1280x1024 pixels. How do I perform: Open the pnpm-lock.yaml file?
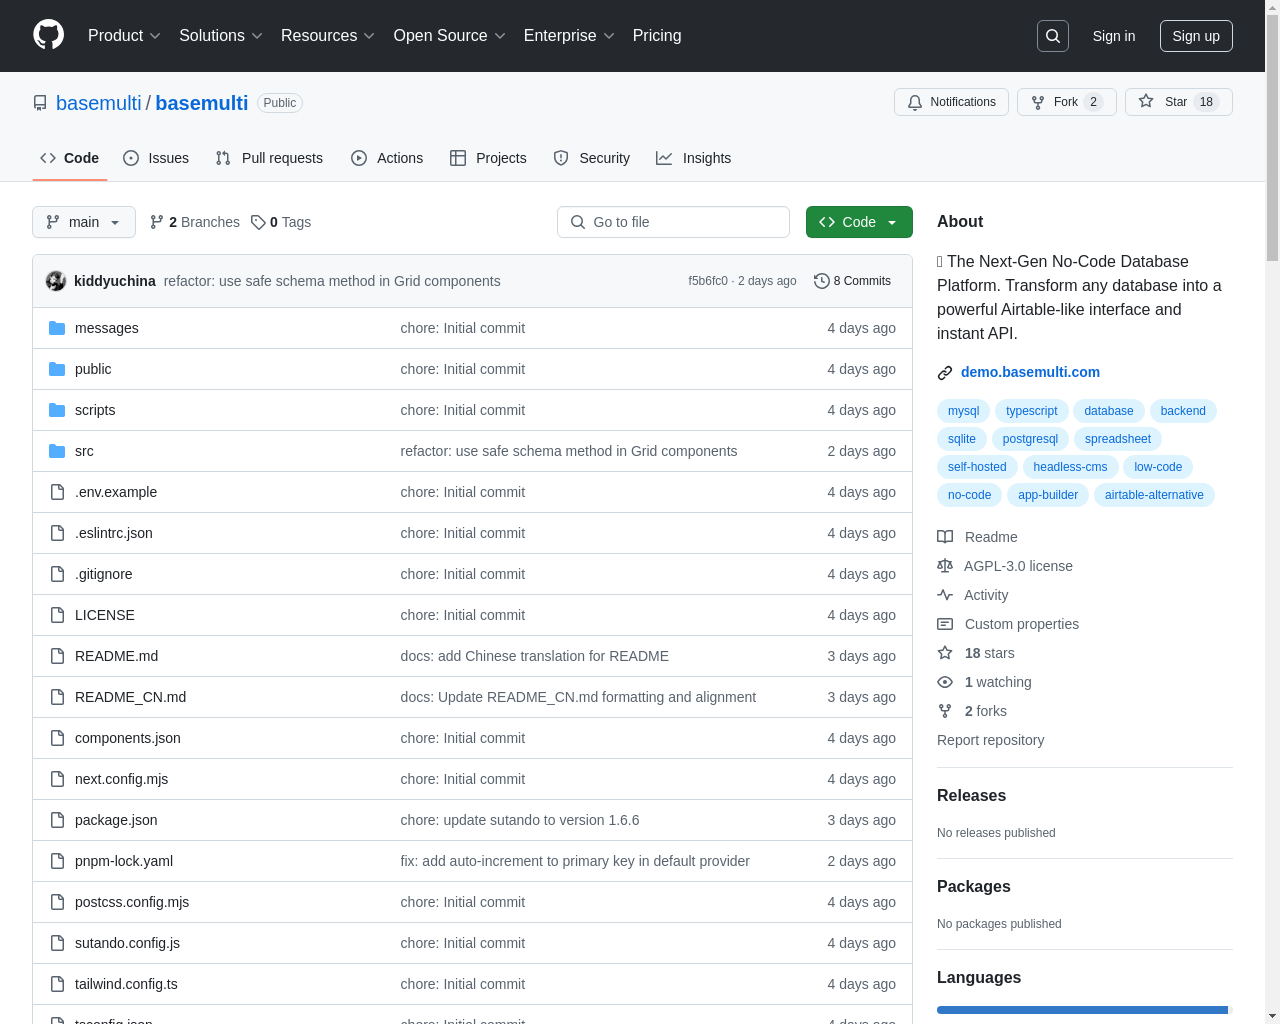pos(124,861)
